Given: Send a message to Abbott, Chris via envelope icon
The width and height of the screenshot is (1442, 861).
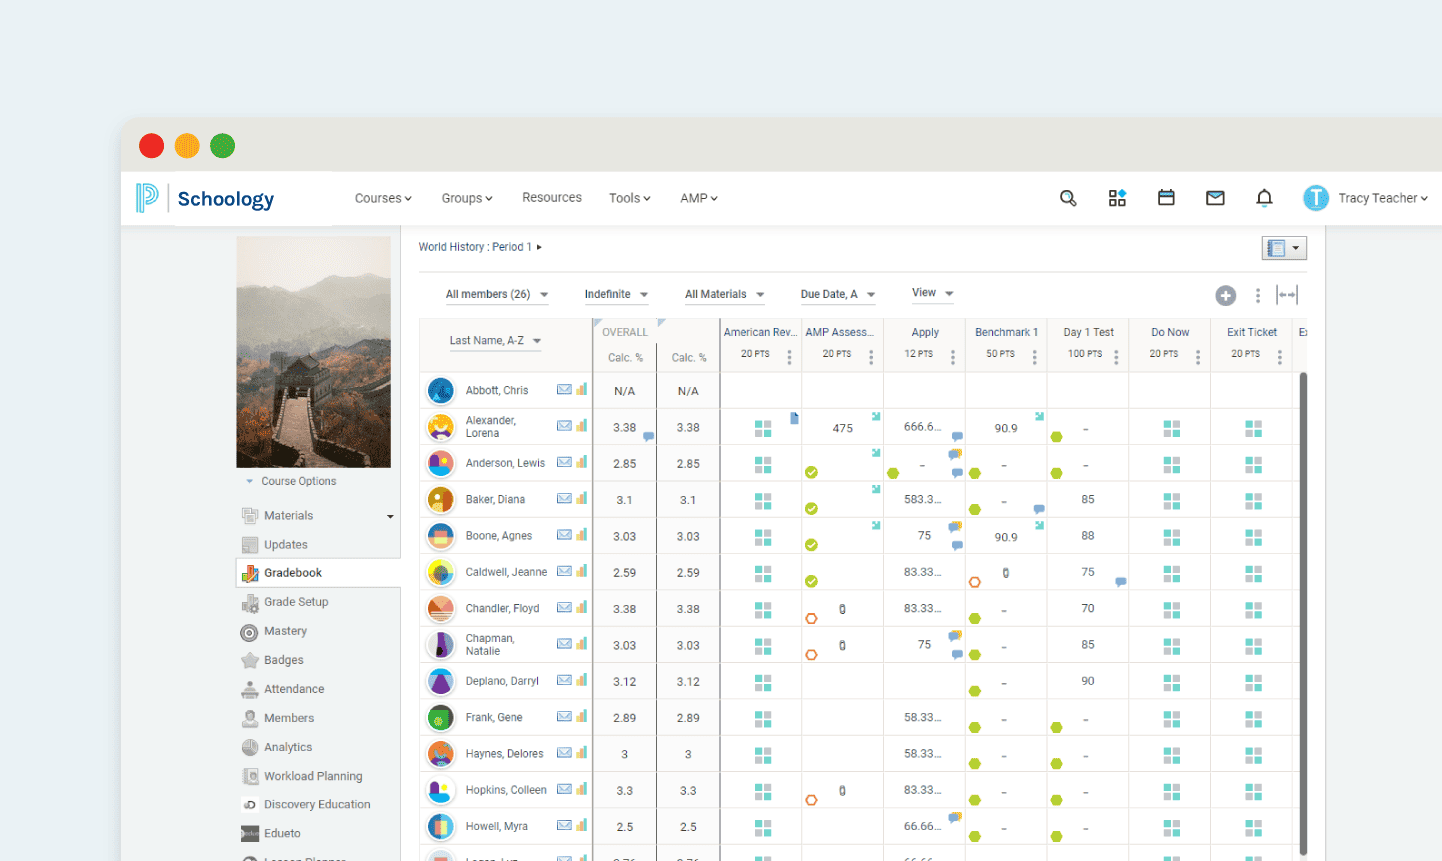Looking at the screenshot, I should (562, 390).
